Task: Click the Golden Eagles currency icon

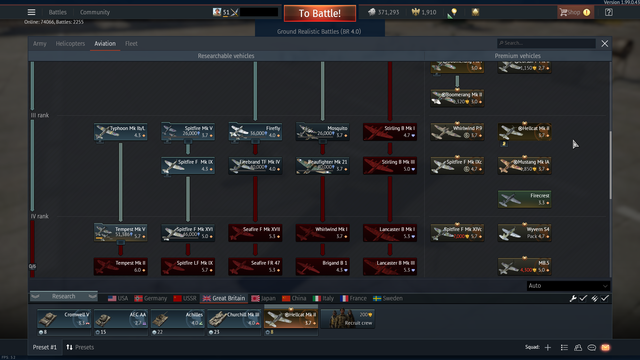Action: (x=416, y=12)
